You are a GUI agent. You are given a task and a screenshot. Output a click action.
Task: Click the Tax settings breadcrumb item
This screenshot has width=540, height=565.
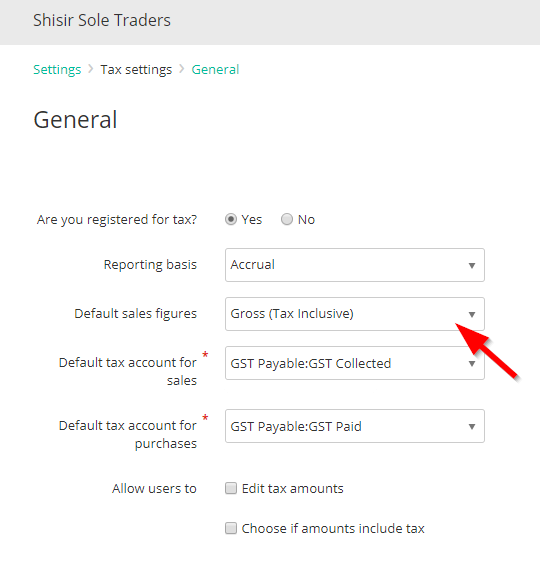[x=136, y=70]
